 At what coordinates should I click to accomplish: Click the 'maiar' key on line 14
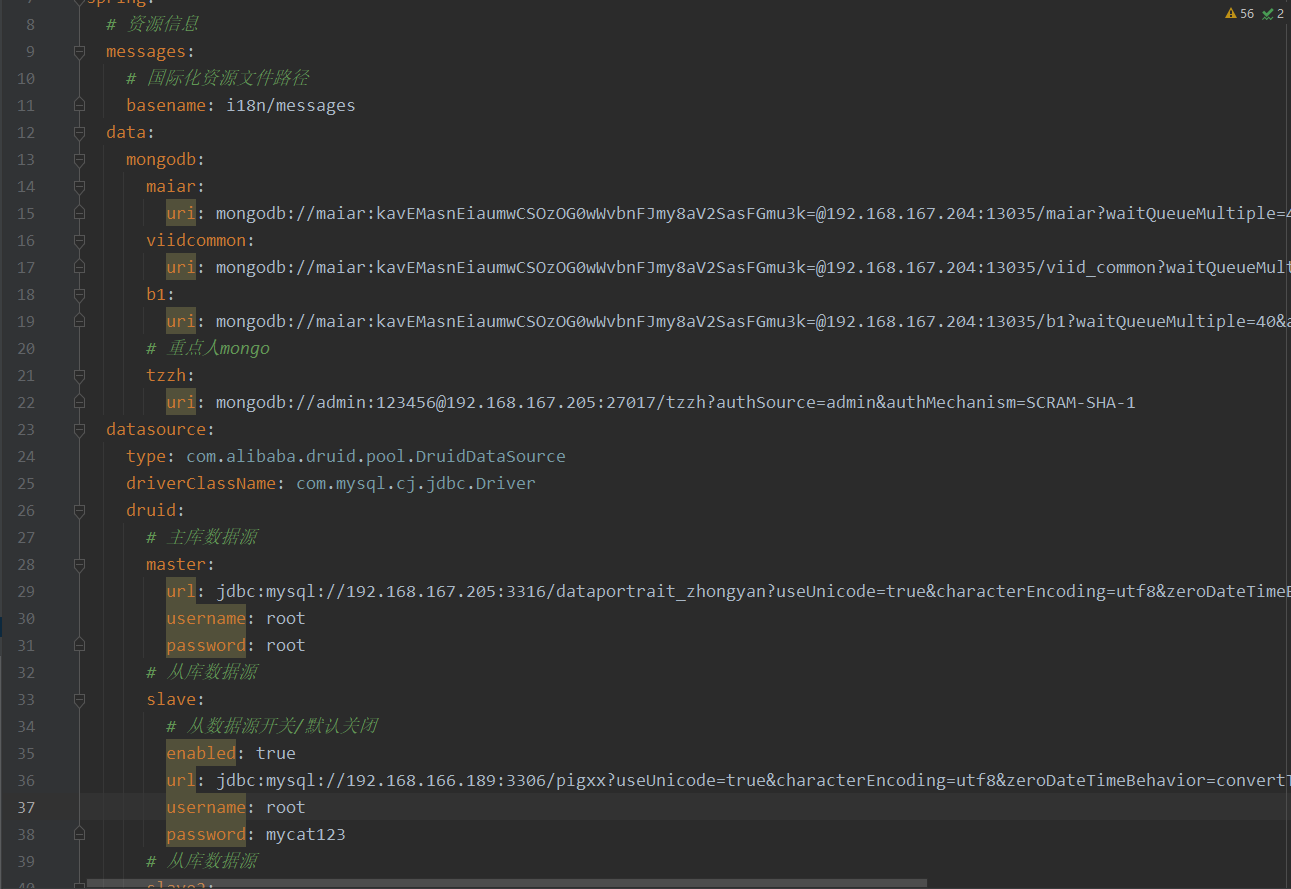click(x=171, y=187)
